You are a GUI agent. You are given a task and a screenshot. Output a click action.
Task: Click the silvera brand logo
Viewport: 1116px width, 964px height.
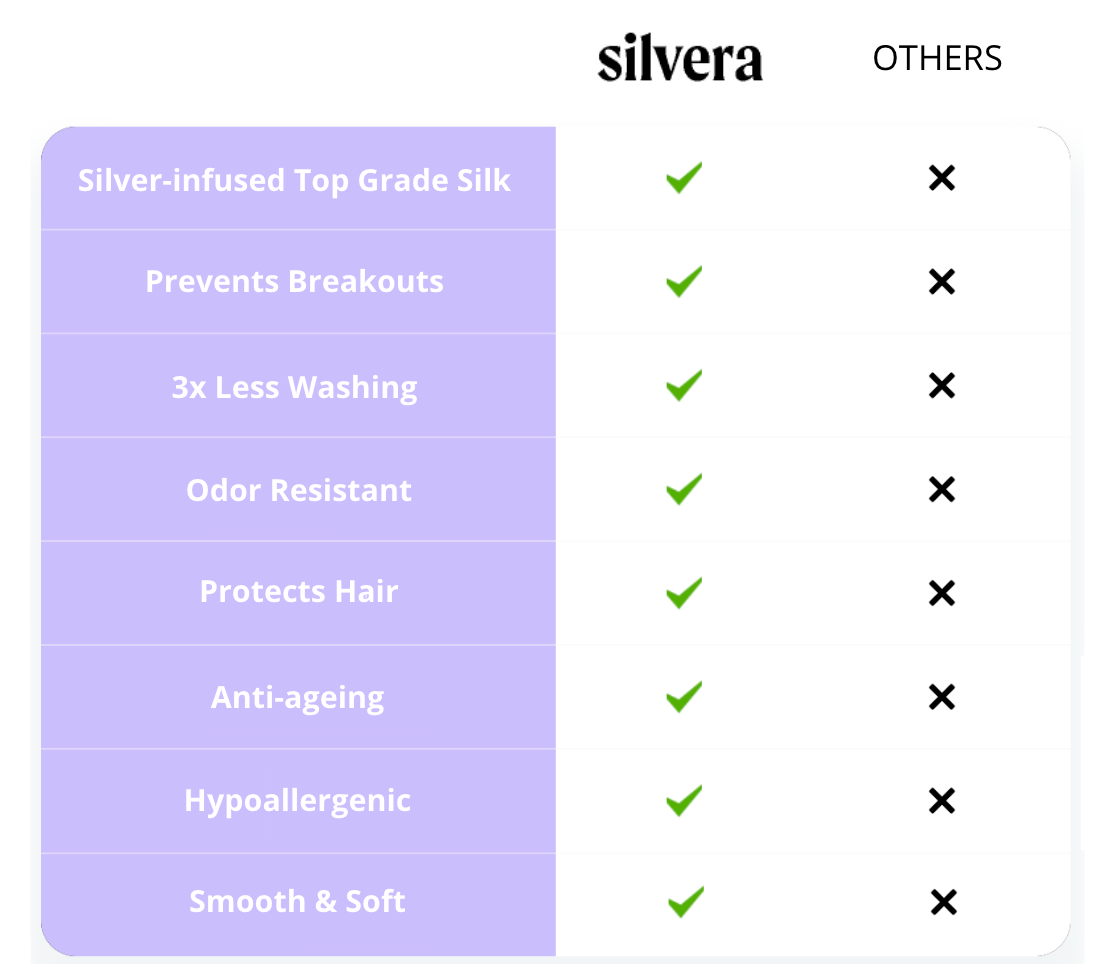click(680, 60)
